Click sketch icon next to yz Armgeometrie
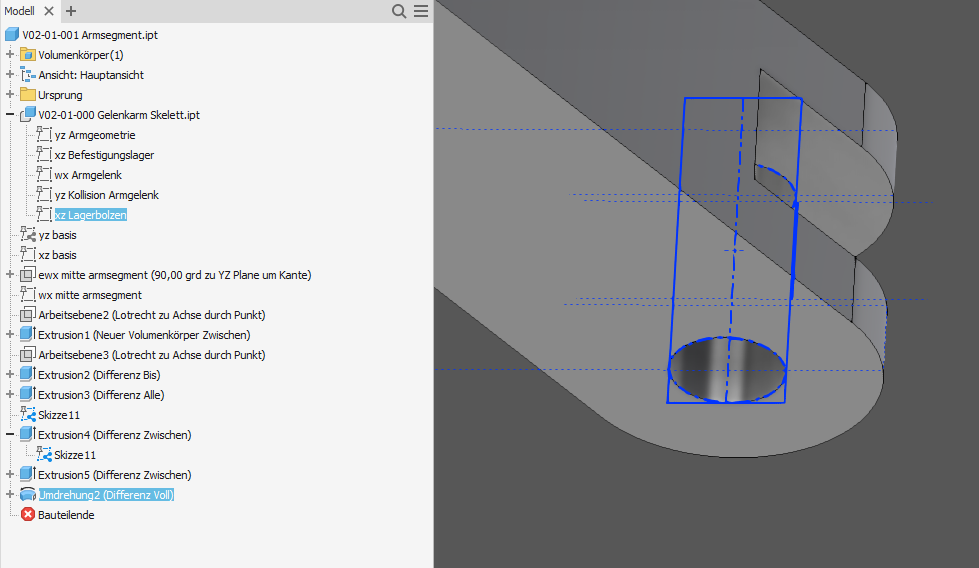Screen dimensions: 979x568 (x=44, y=134)
